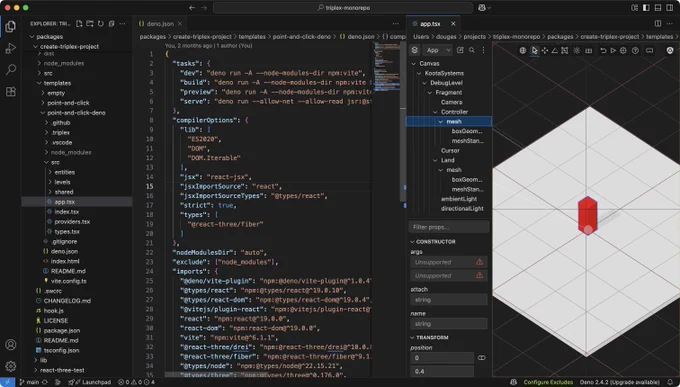
Task: Select the scale tool in canvas toolbar
Action: [x=565, y=51]
